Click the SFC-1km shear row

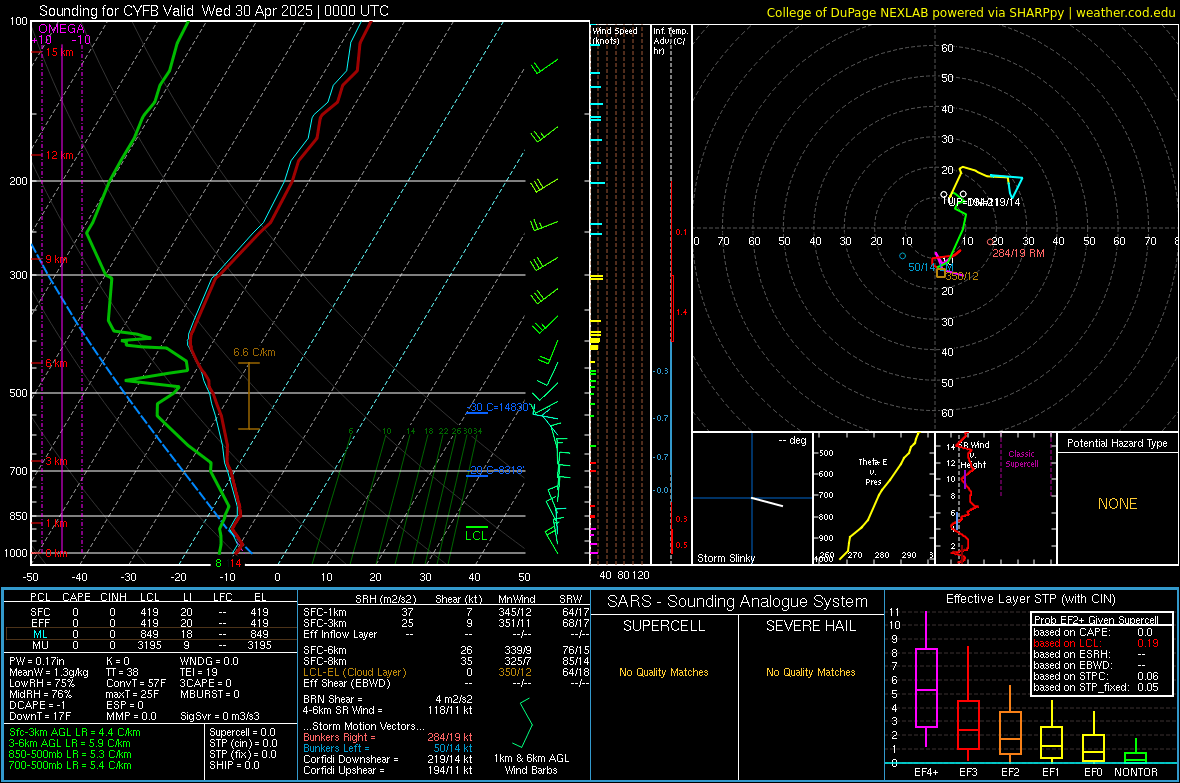(x=446, y=613)
